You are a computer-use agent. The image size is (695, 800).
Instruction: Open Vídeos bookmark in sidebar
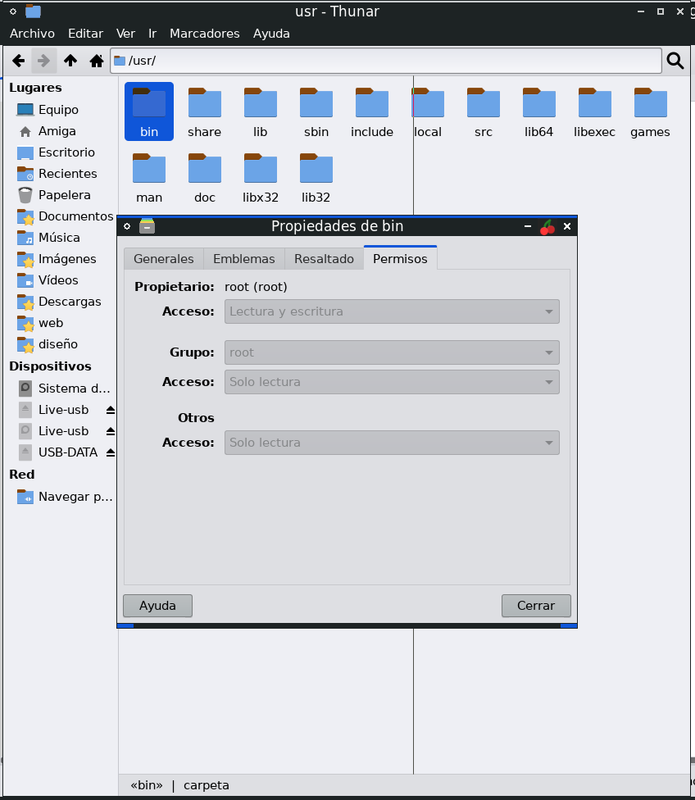tap(60, 280)
